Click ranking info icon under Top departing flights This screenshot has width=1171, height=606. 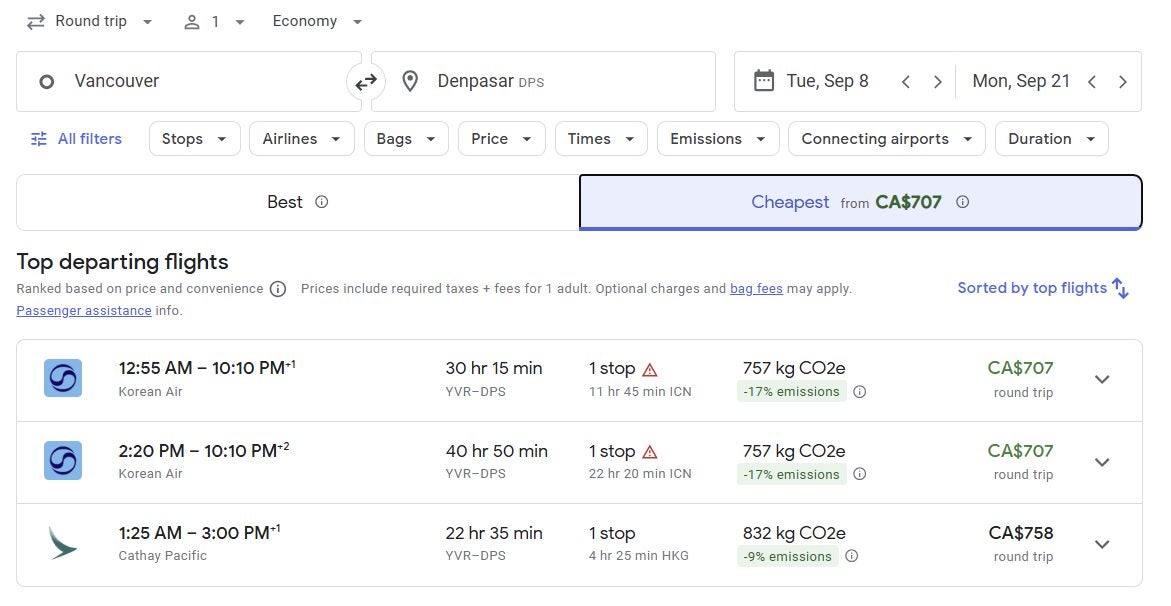click(x=278, y=289)
